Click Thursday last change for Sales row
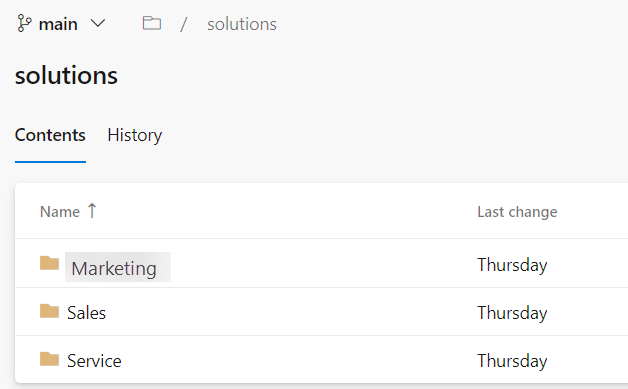 [x=512, y=313]
